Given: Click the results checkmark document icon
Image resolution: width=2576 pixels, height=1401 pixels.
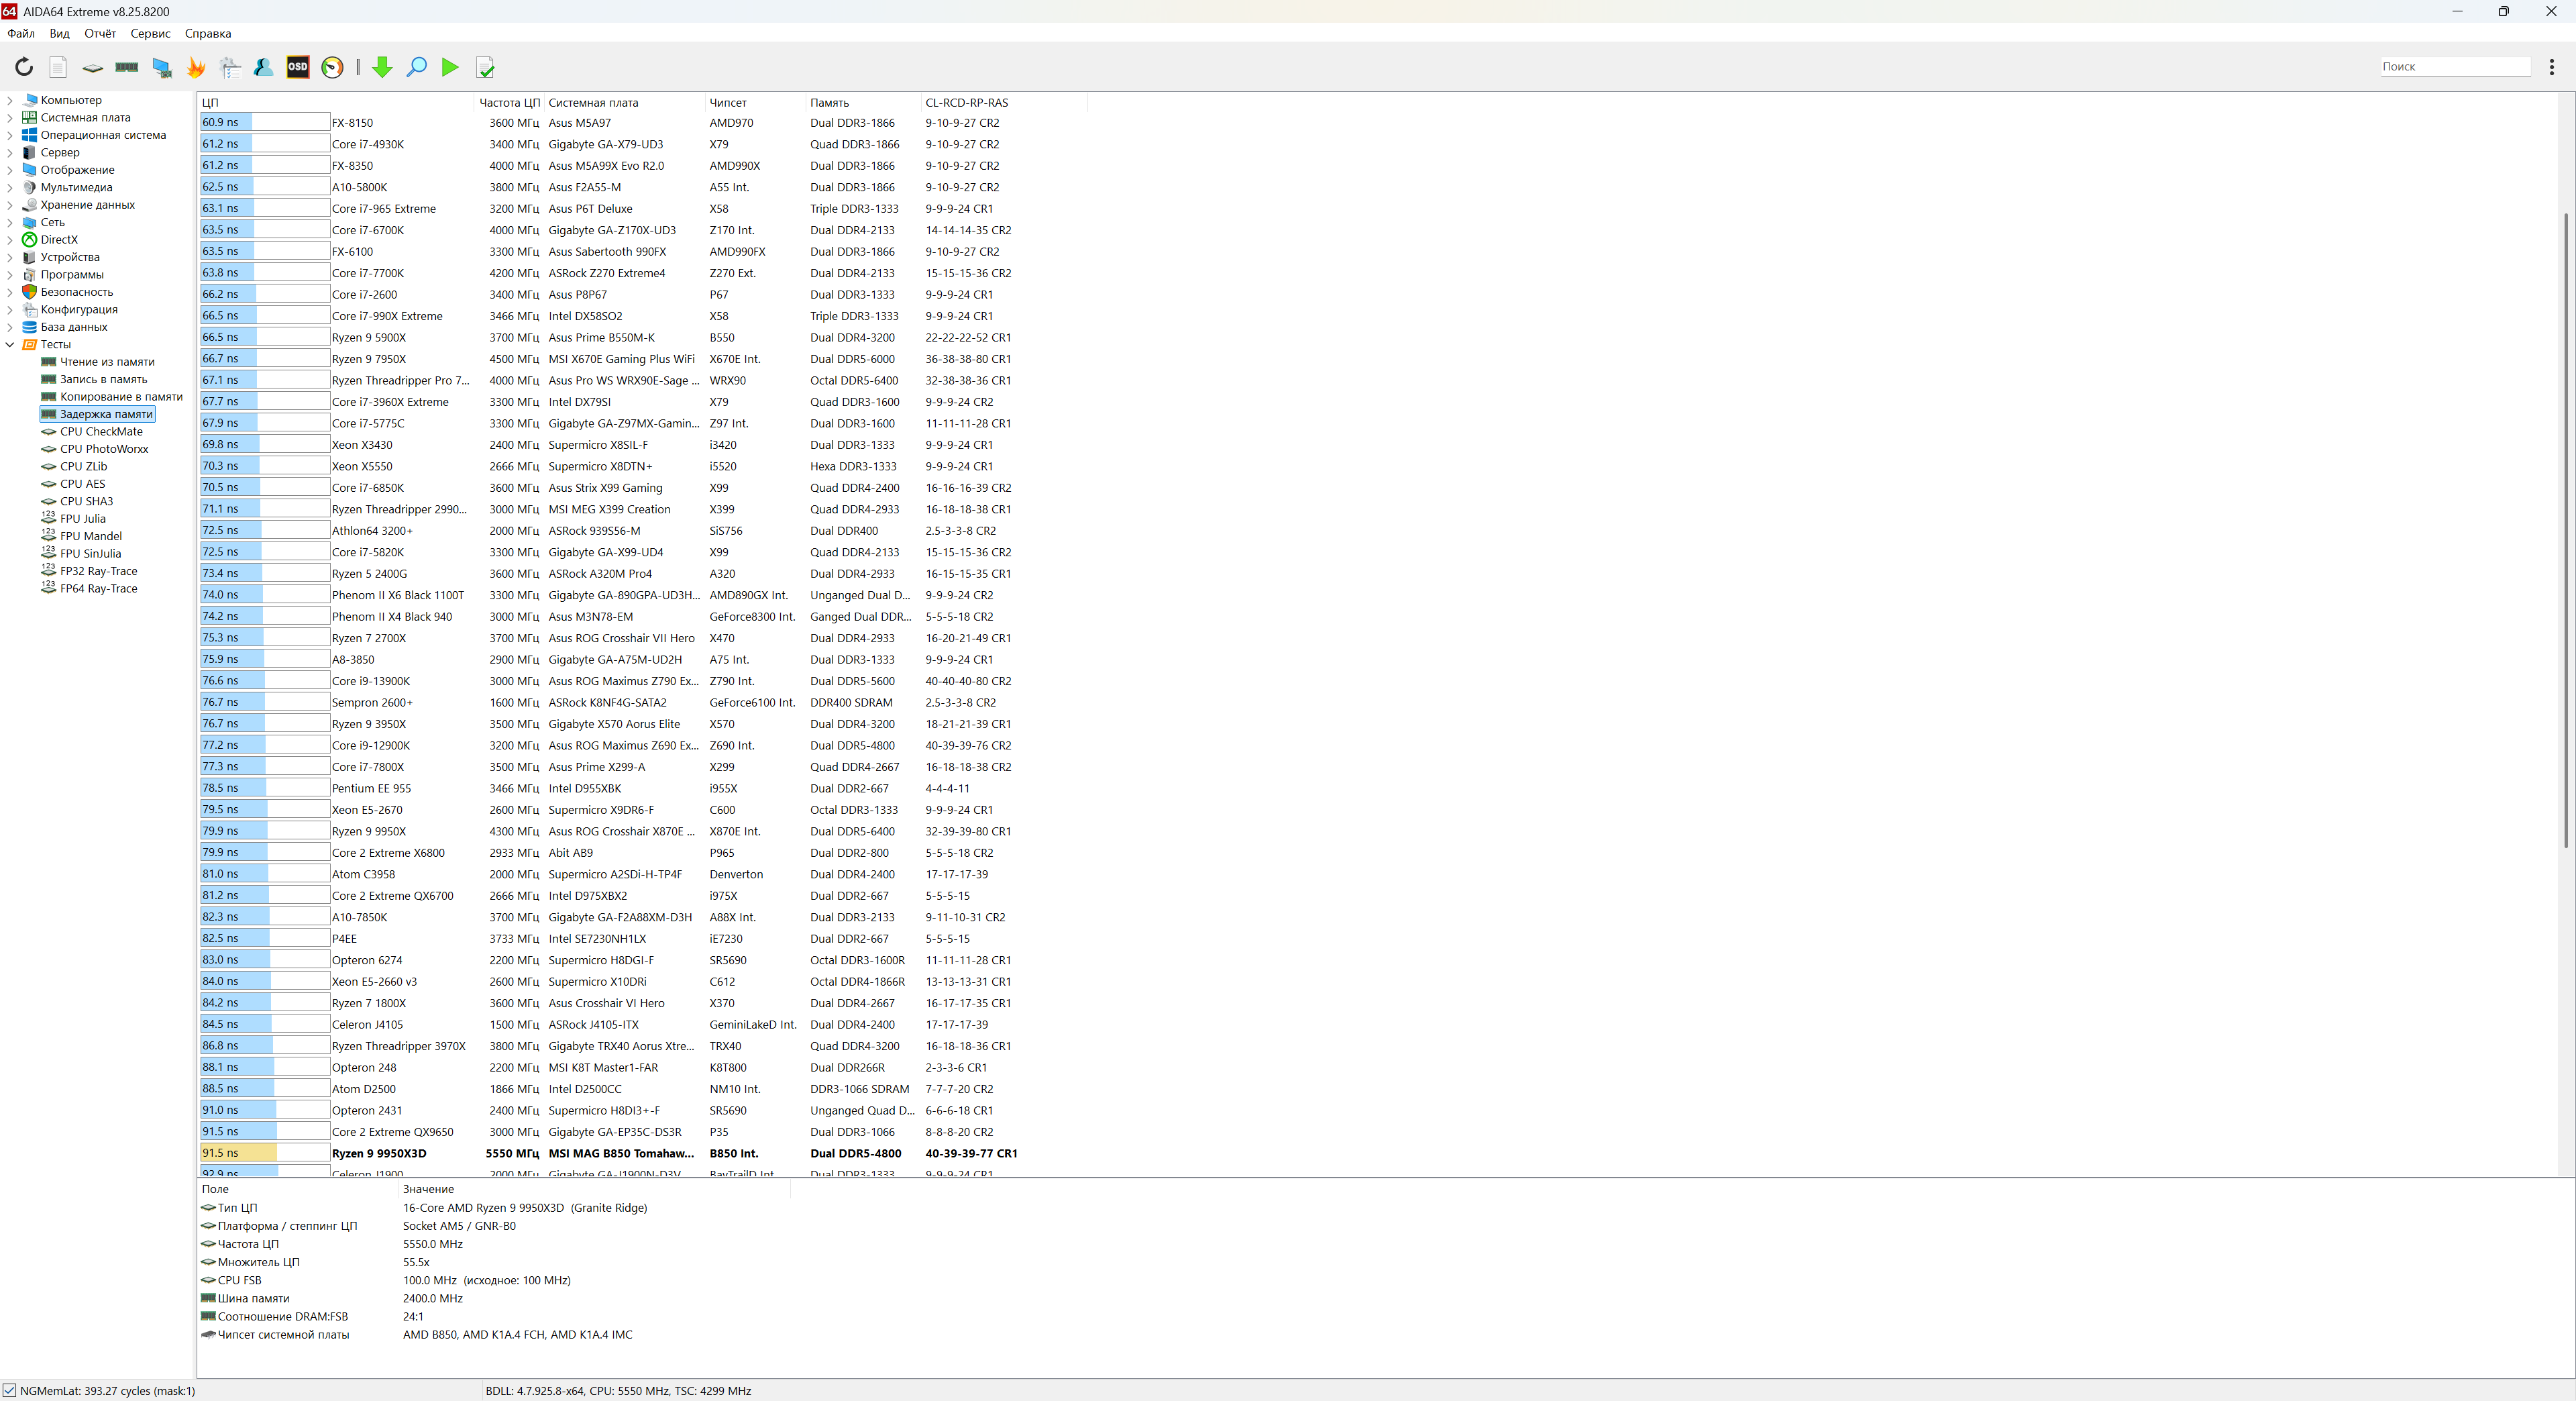Looking at the screenshot, I should point(486,67).
